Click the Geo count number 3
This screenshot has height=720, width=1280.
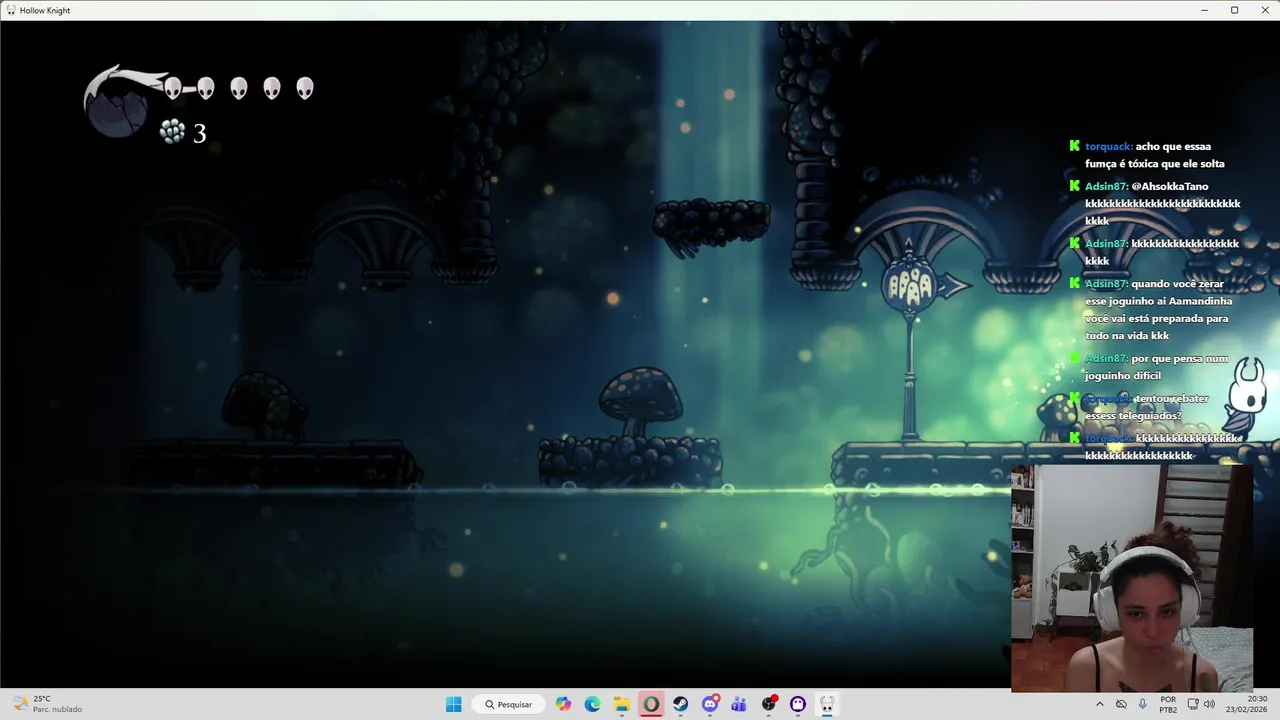(199, 133)
